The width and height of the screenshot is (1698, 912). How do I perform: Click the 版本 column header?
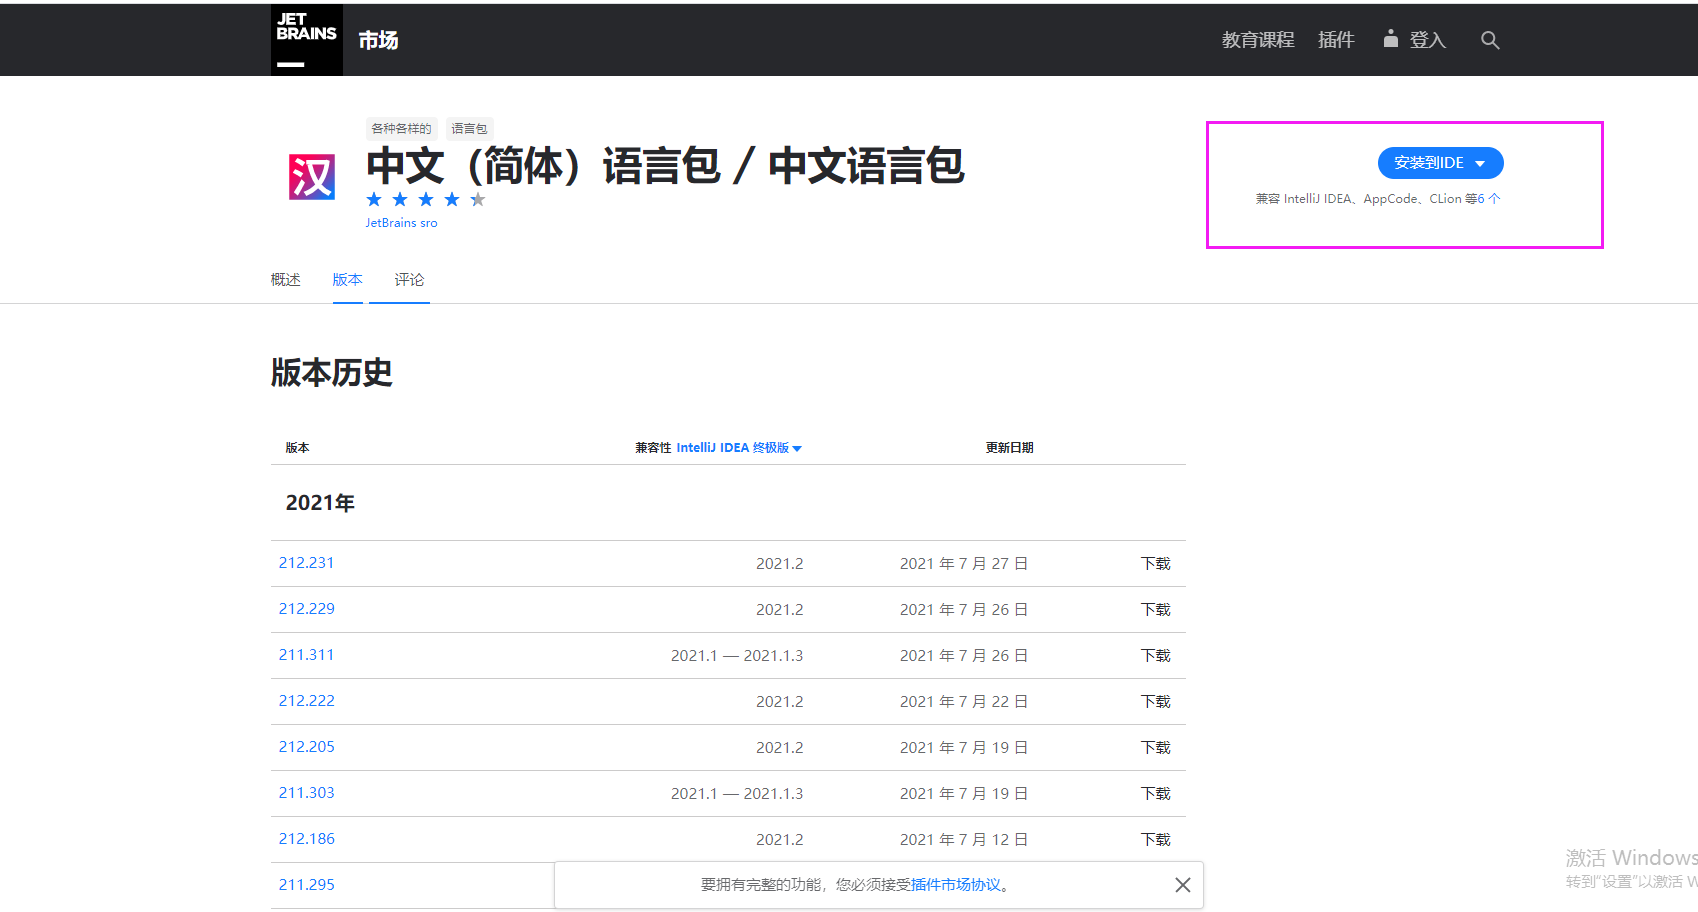297,448
